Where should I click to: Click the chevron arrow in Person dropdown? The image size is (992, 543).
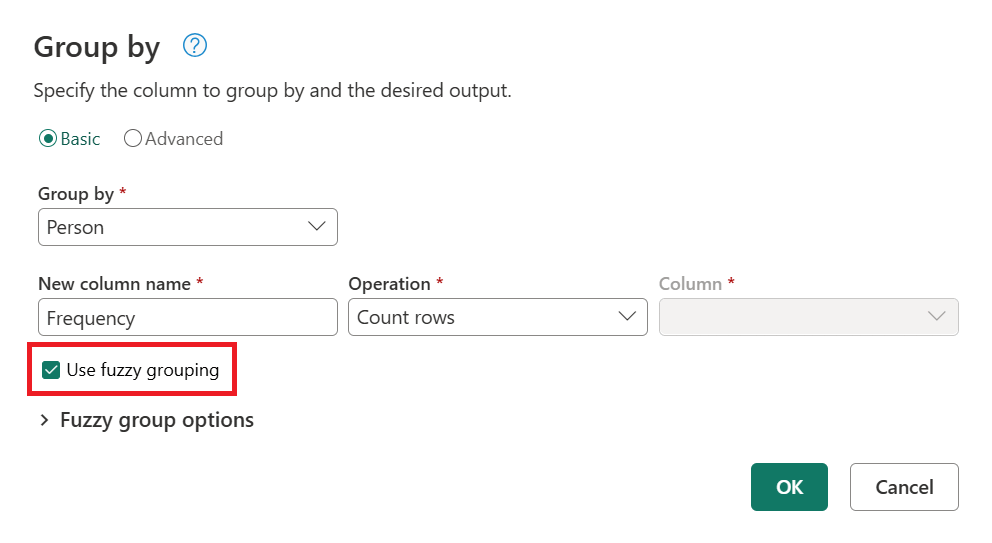pyautogui.click(x=316, y=226)
